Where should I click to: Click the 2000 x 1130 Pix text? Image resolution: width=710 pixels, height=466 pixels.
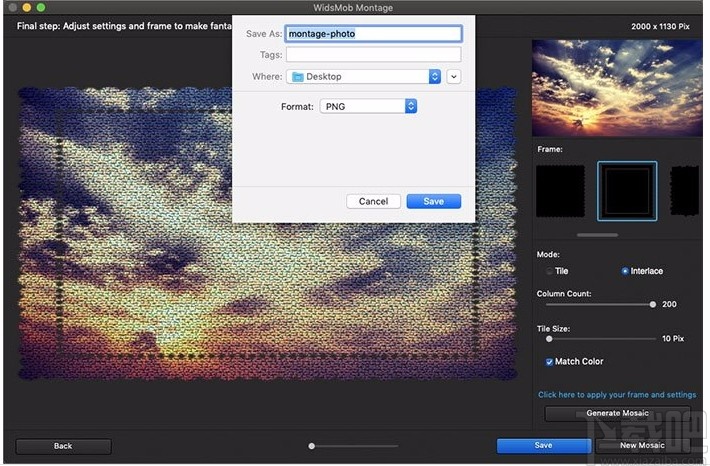click(x=660, y=26)
